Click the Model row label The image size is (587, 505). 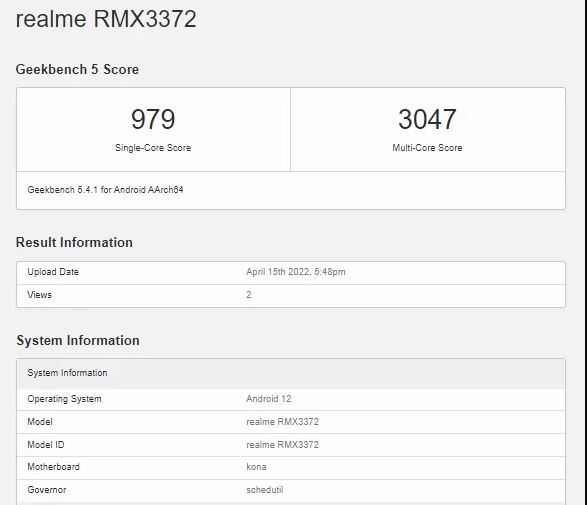[x=40, y=422]
